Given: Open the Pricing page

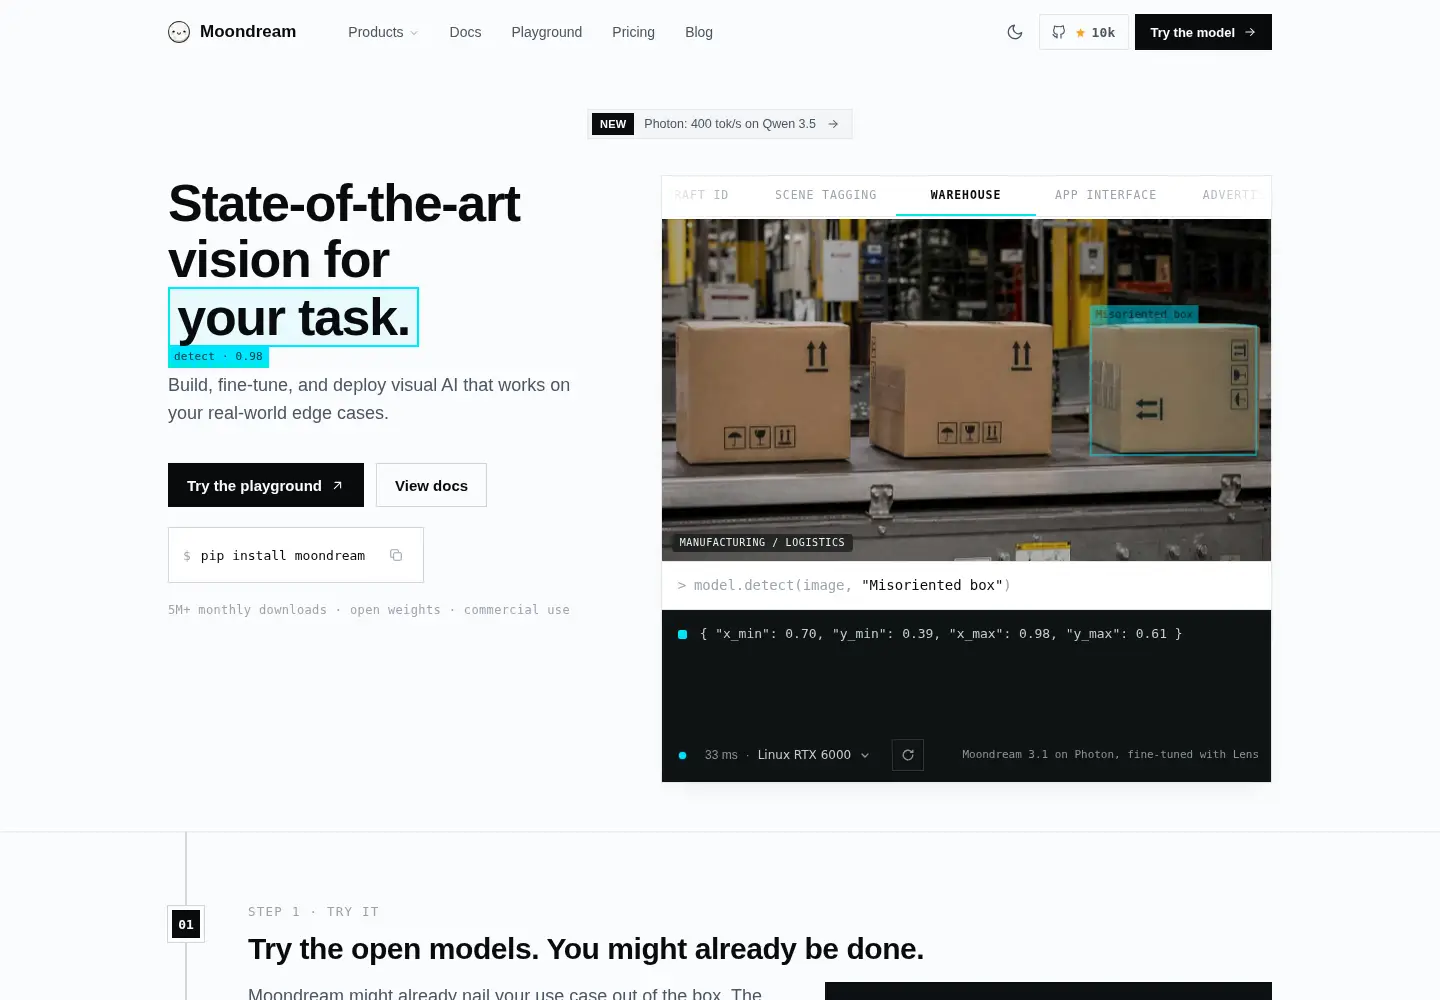Looking at the screenshot, I should point(633,32).
